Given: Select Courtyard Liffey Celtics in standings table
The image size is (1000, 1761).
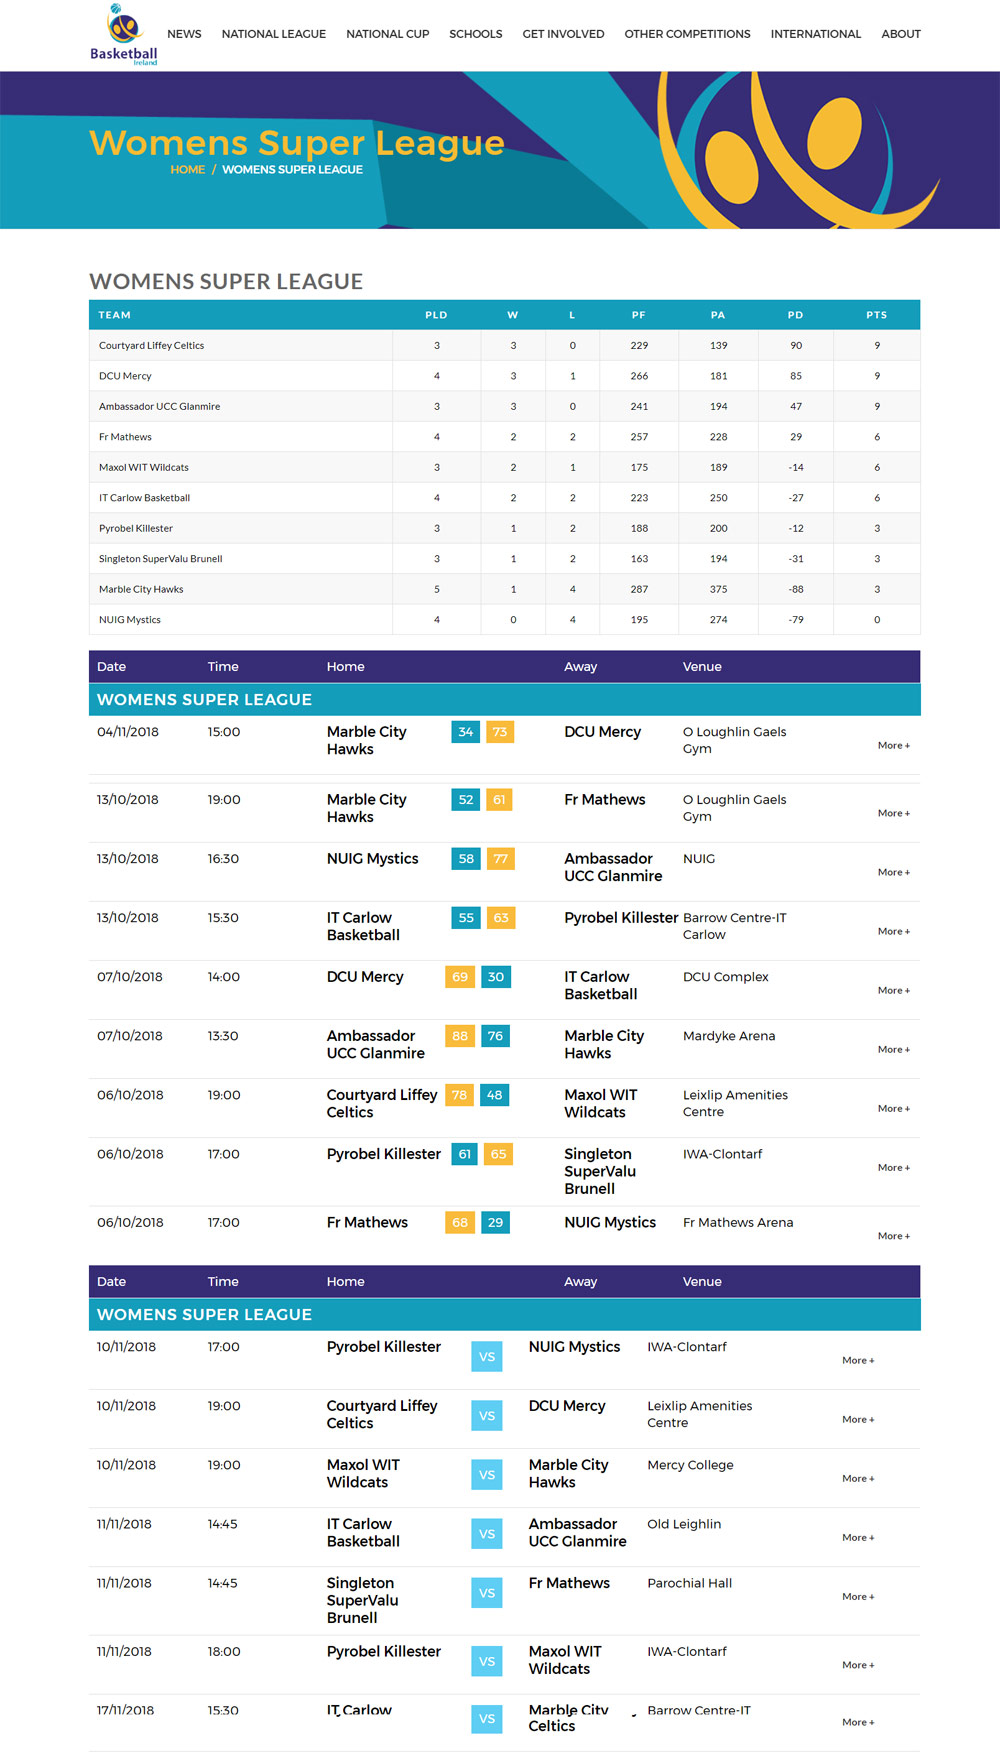Looking at the screenshot, I should point(151,346).
